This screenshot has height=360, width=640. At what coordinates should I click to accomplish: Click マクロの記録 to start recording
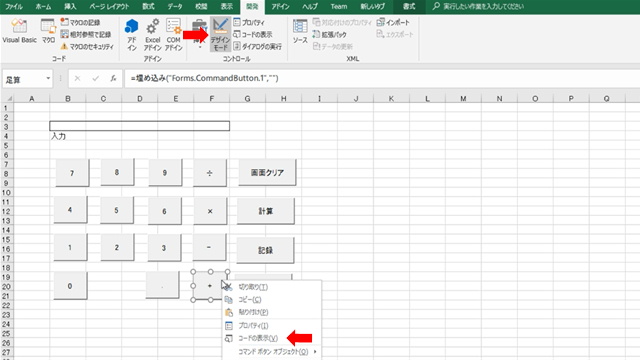pyautogui.click(x=80, y=22)
